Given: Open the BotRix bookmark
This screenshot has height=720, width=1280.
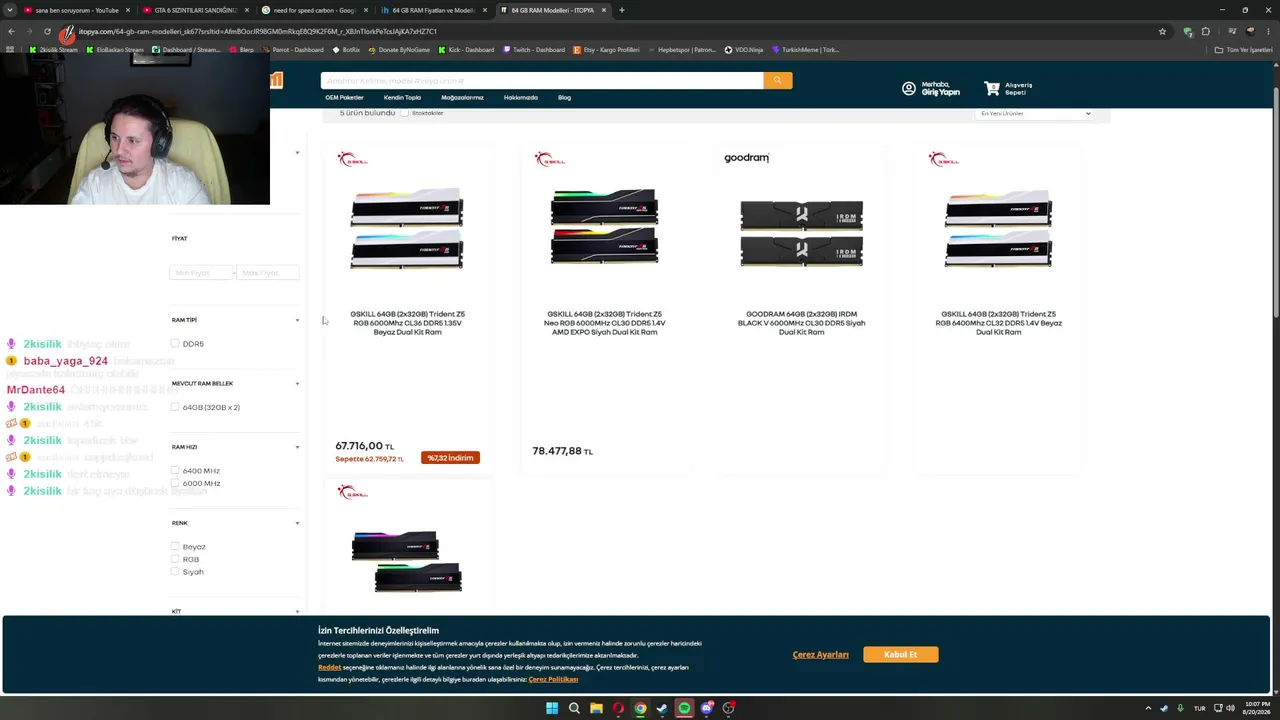Looking at the screenshot, I should 346,49.
